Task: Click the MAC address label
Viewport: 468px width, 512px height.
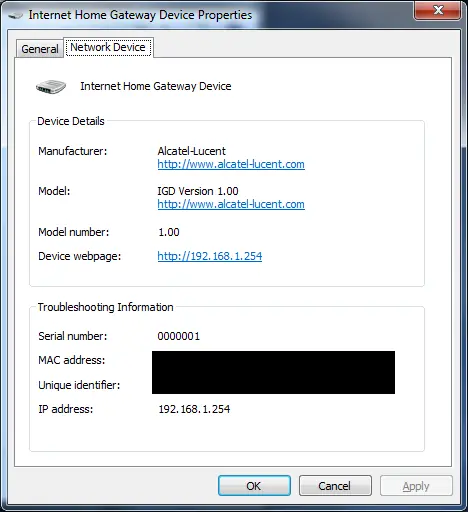Action: pos(72,360)
